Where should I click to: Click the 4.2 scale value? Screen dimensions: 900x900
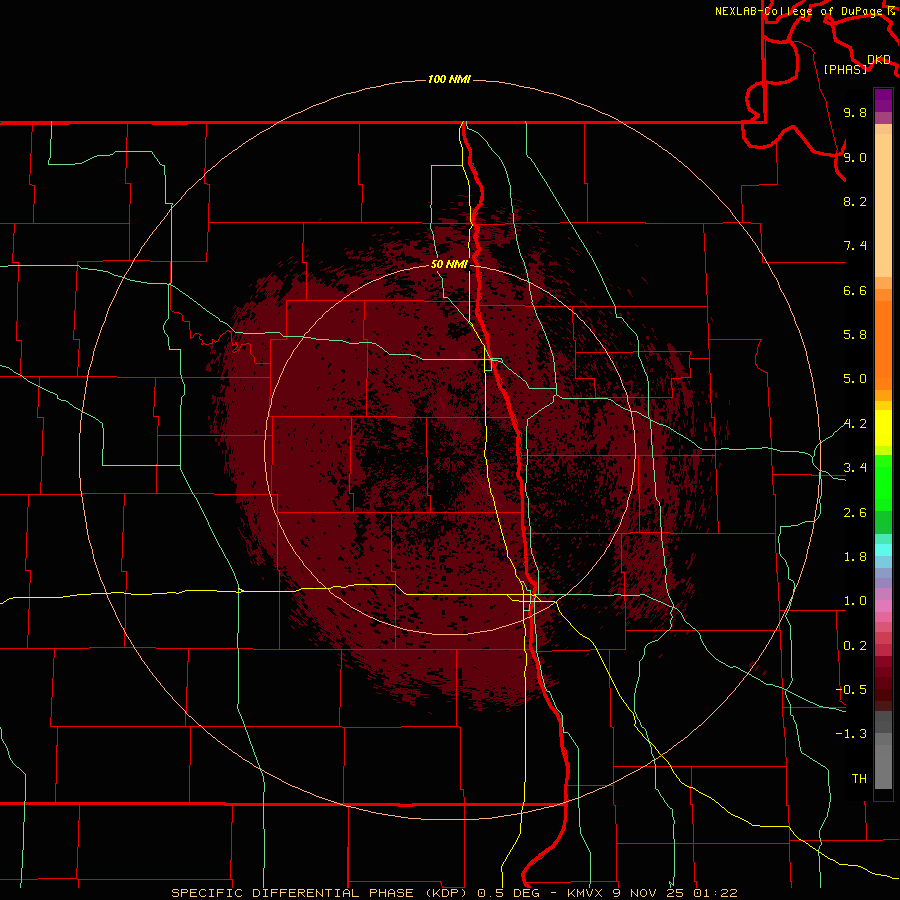coord(855,424)
